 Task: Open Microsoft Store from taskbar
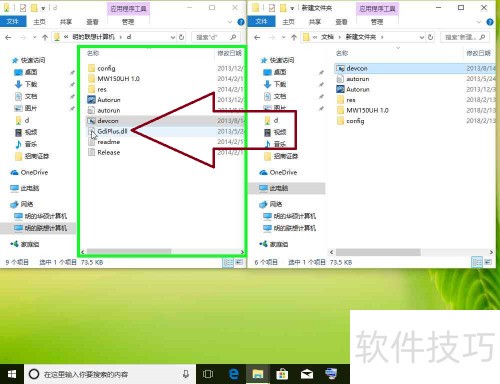pos(282,374)
